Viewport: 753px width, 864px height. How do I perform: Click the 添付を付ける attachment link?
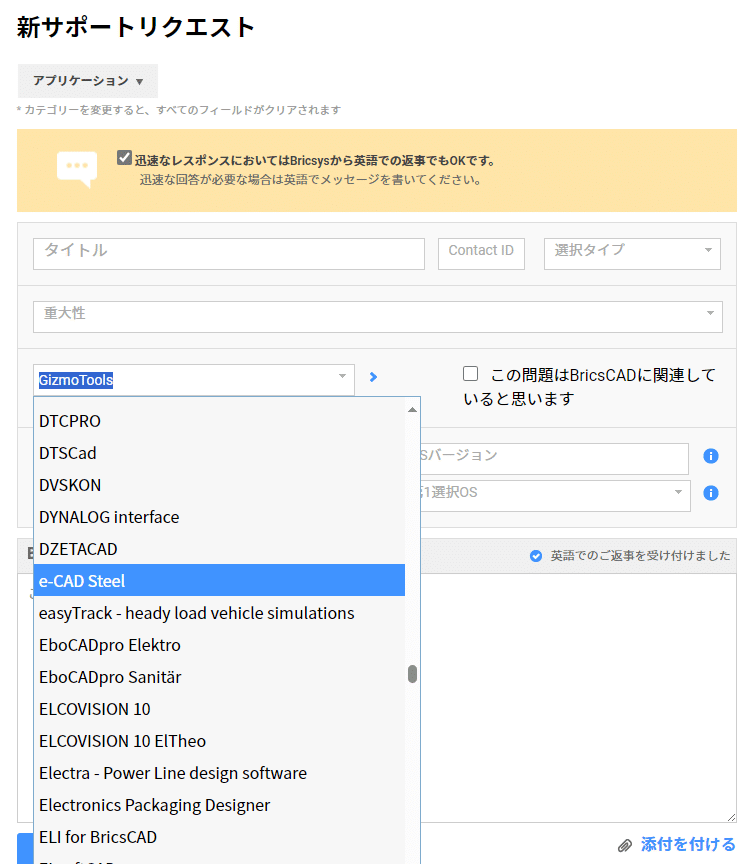(688, 844)
